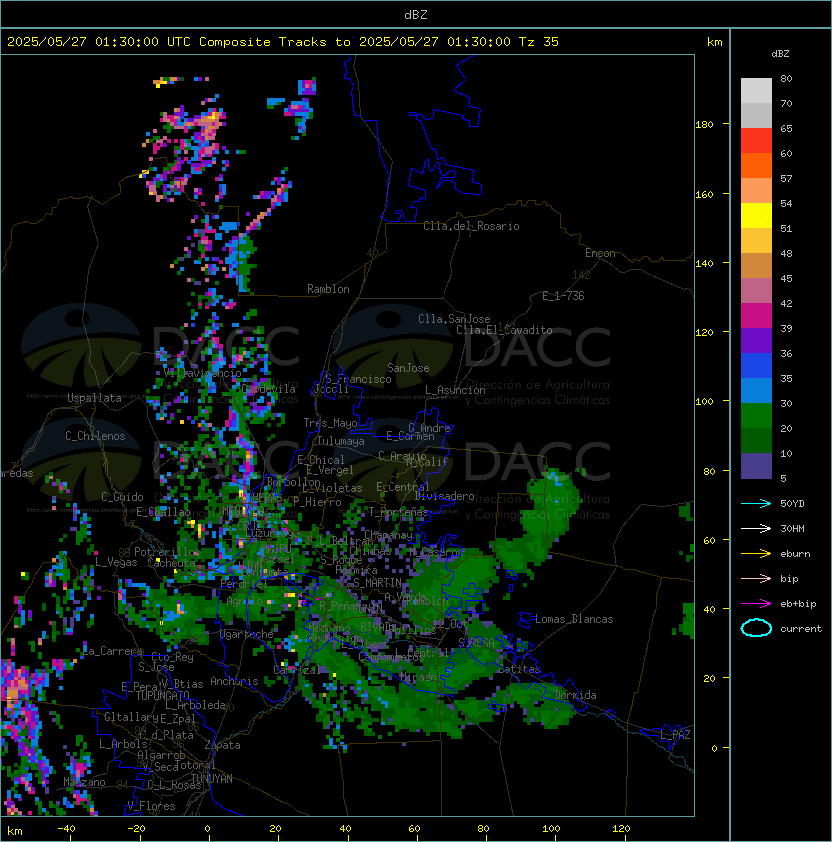Click the 'TUNUYAN' map label
This screenshot has width=832, height=842.
(212, 779)
